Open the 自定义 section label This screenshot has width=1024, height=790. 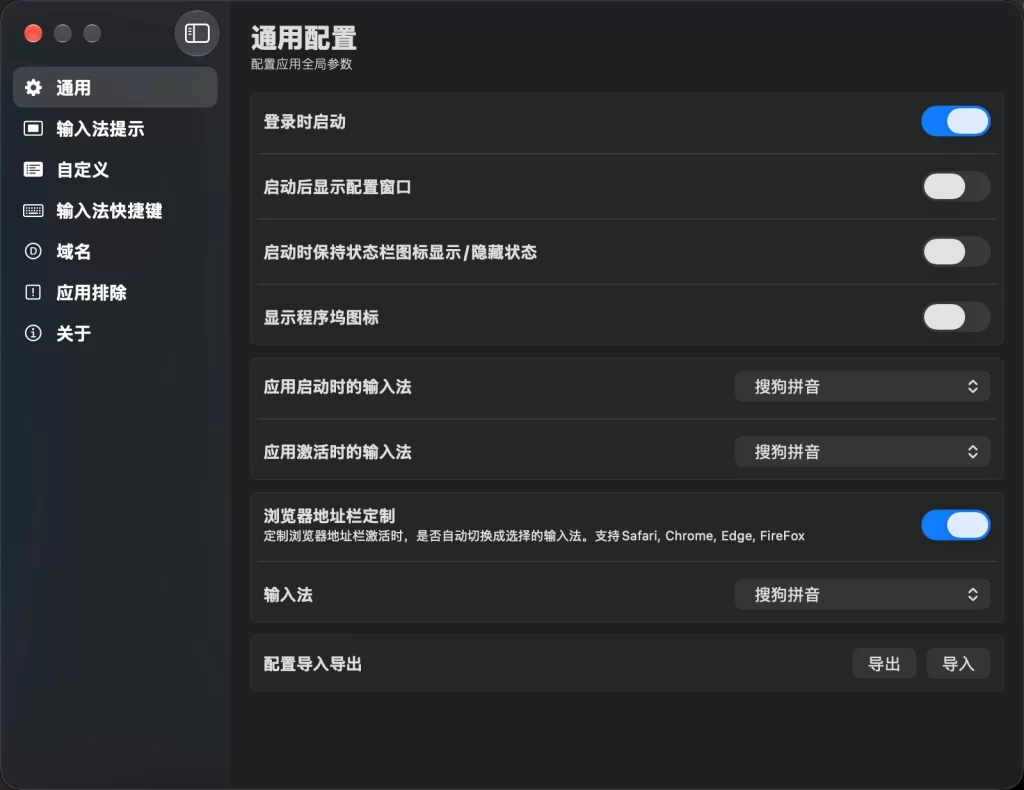(82, 170)
